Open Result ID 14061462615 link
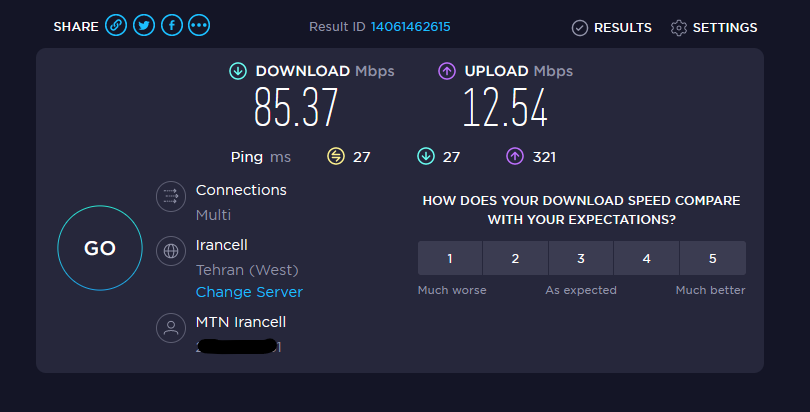810x412 pixels. coord(411,27)
